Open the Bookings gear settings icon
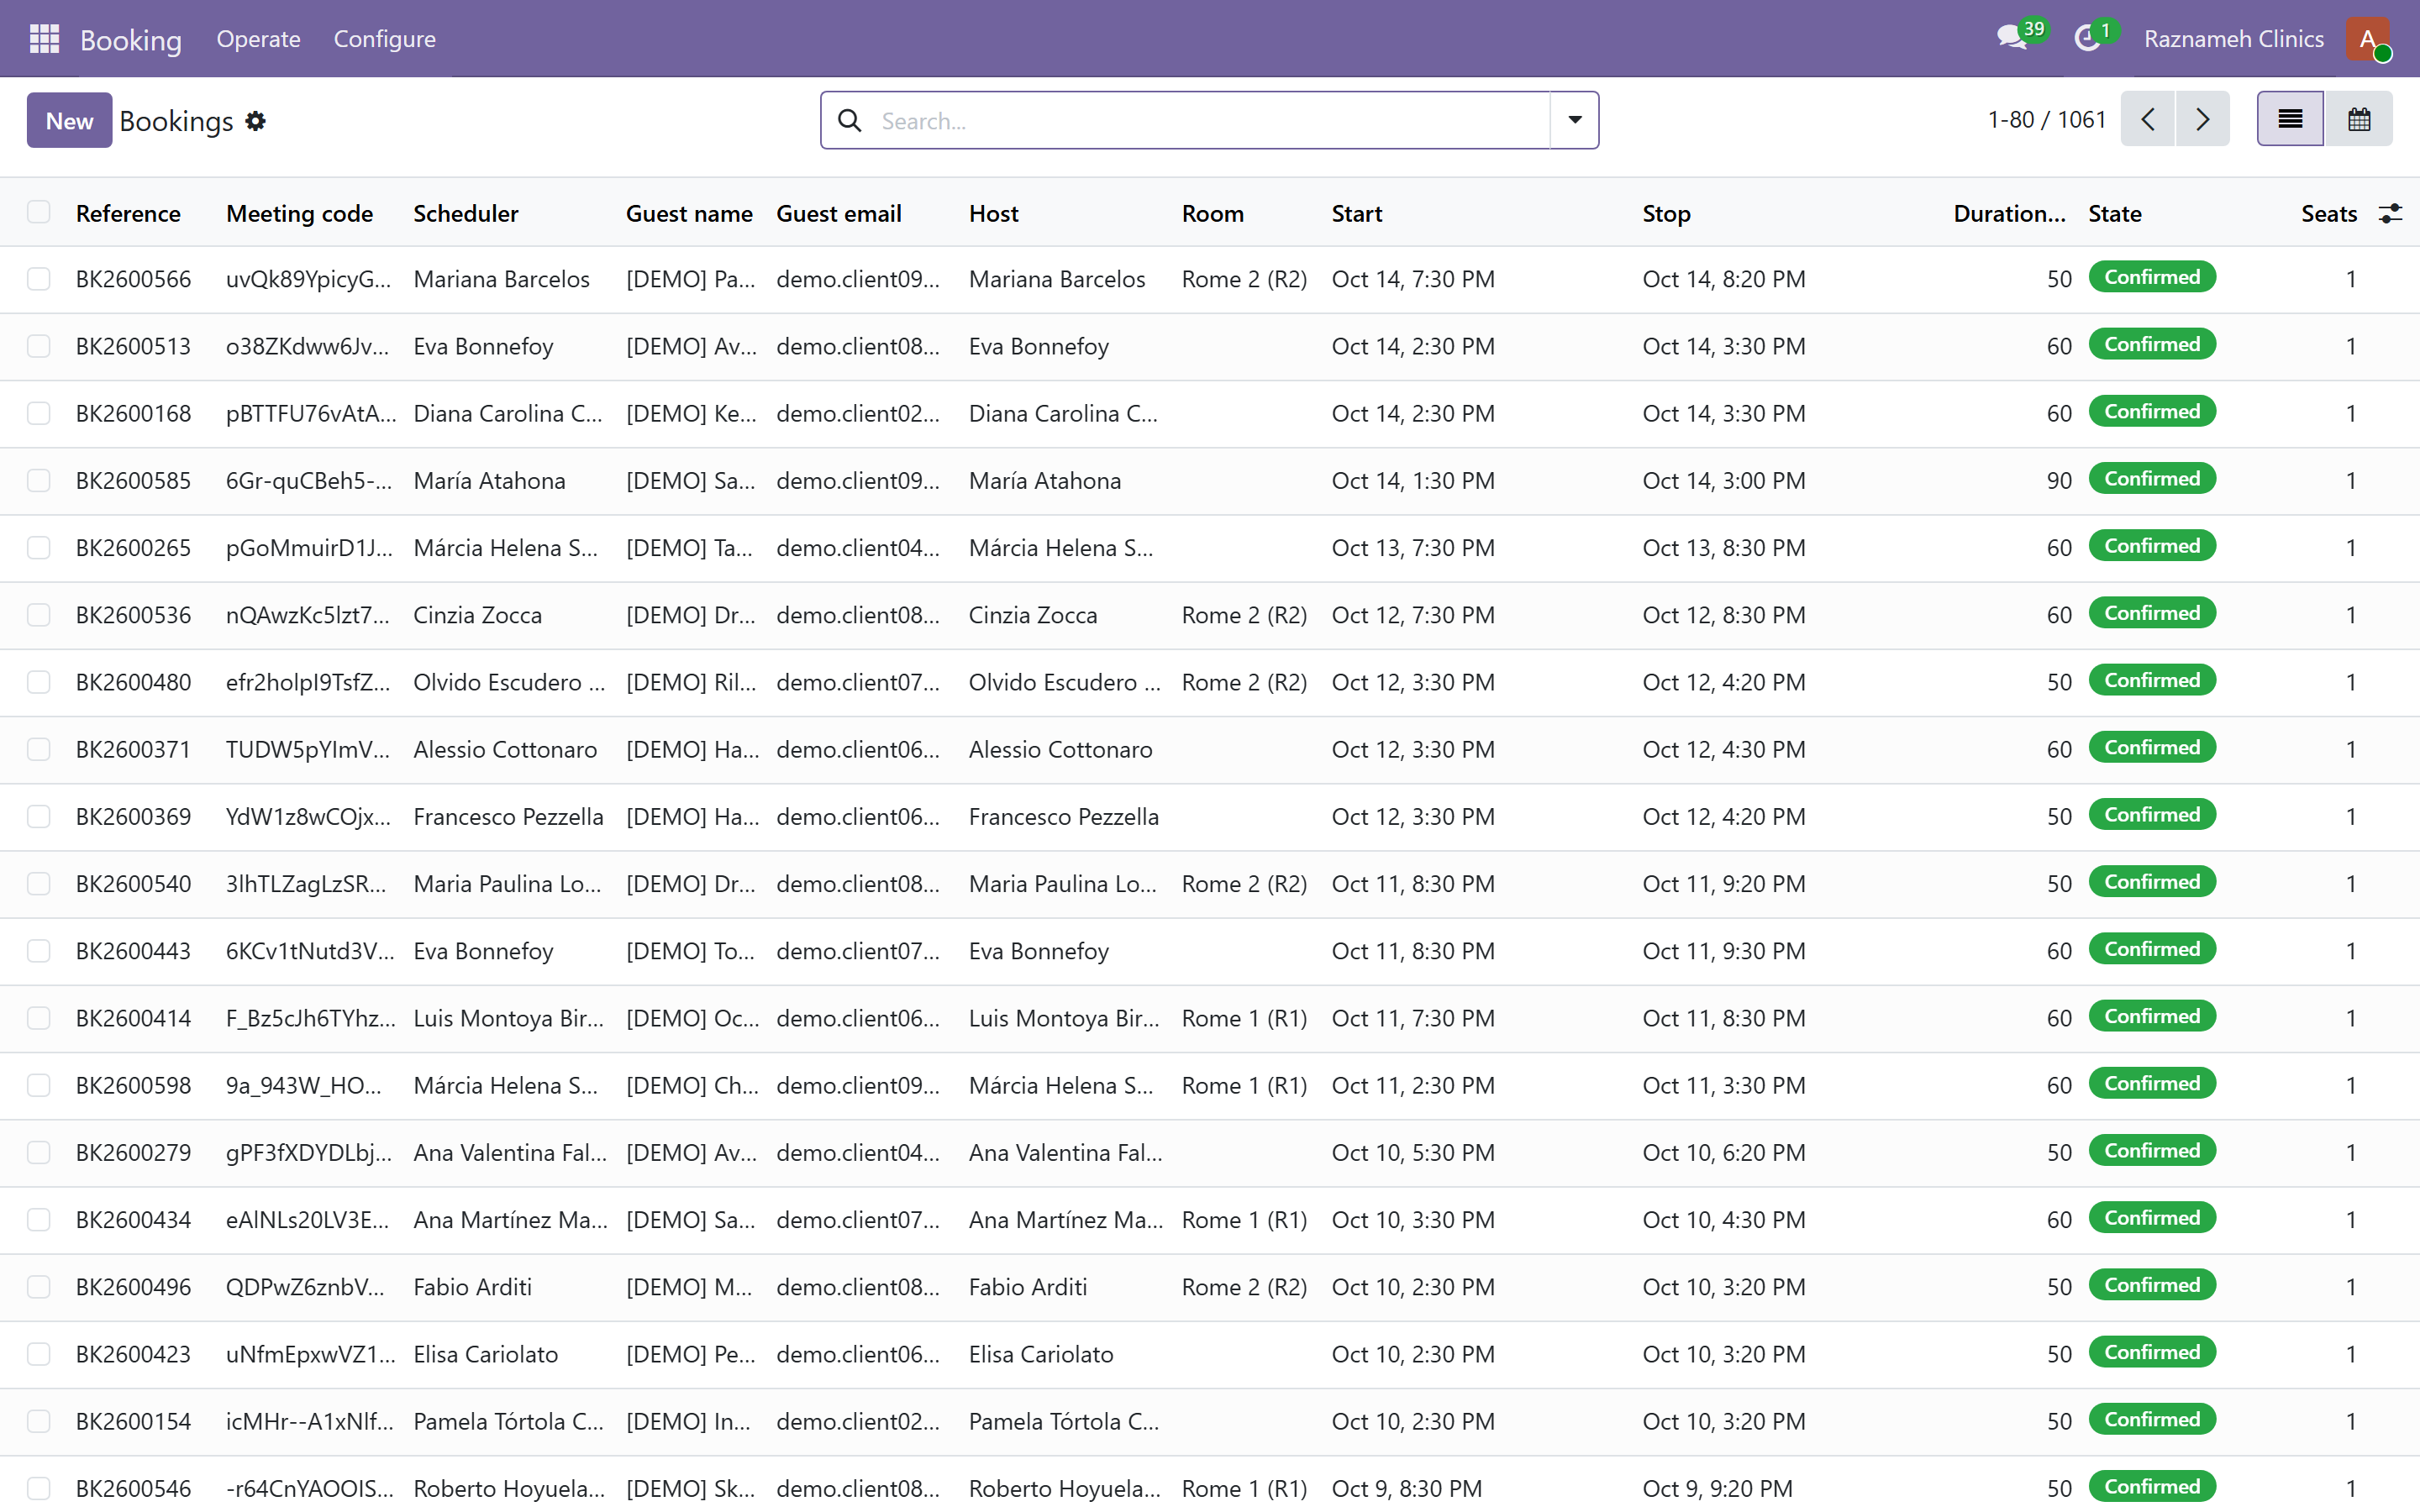The width and height of the screenshot is (2420, 1512). (256, 121)
